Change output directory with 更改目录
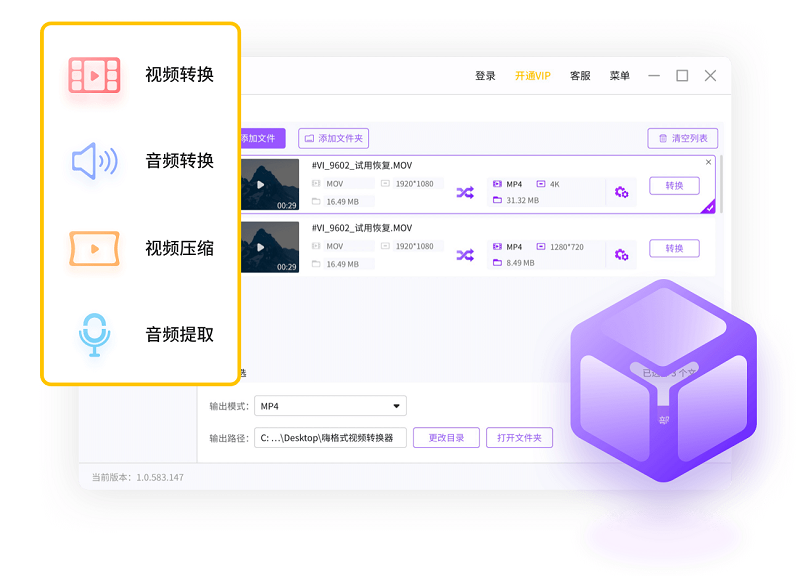This screenshot has height=576, width=800. pyautogui.click(x=446, y=437)
